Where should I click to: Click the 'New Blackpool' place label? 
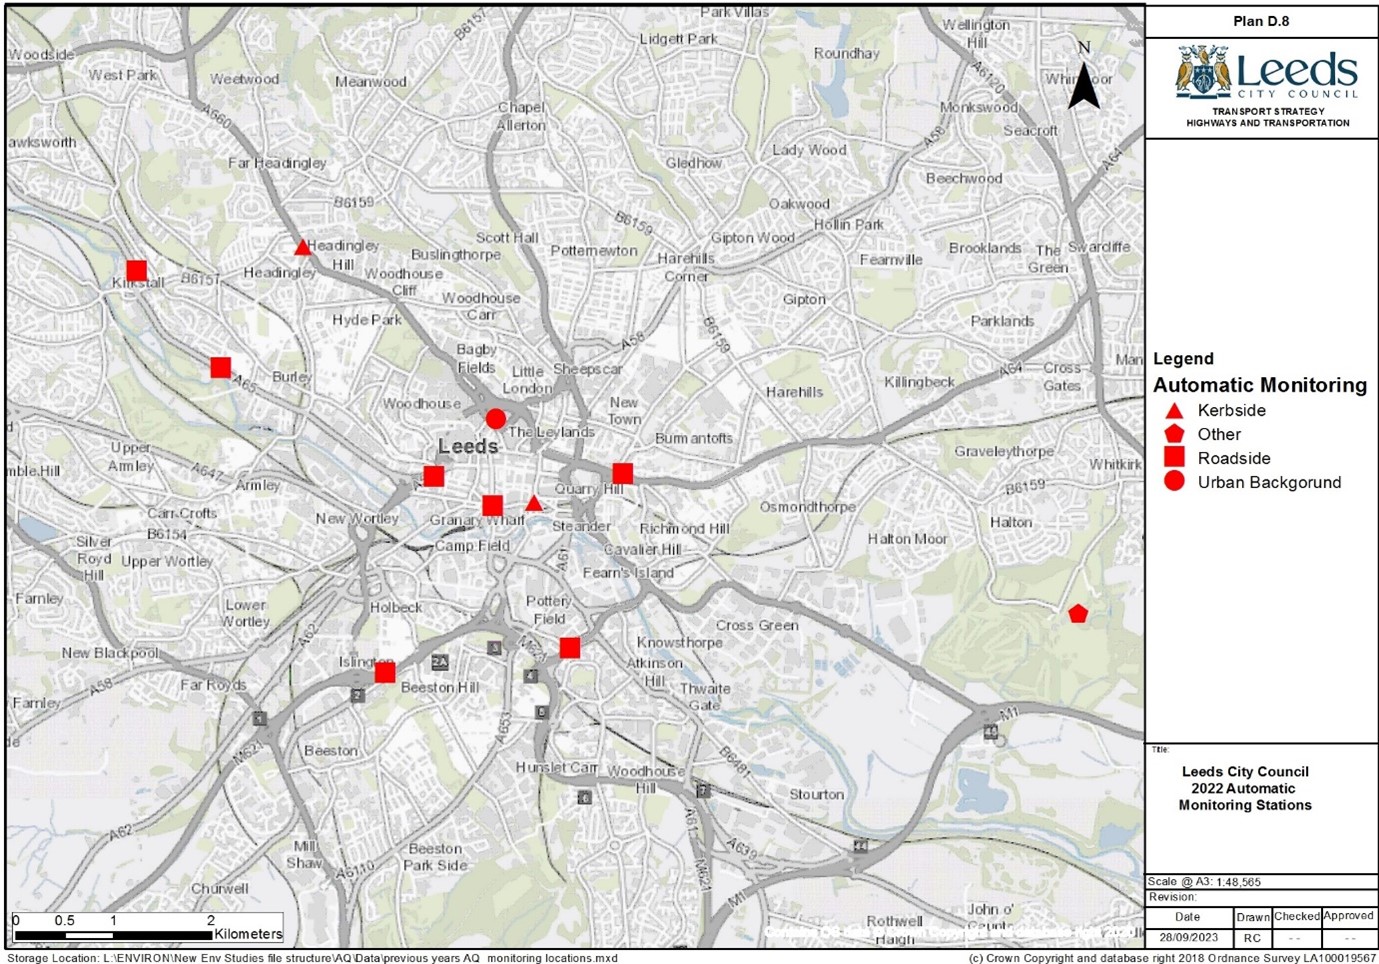coord(110,653)
